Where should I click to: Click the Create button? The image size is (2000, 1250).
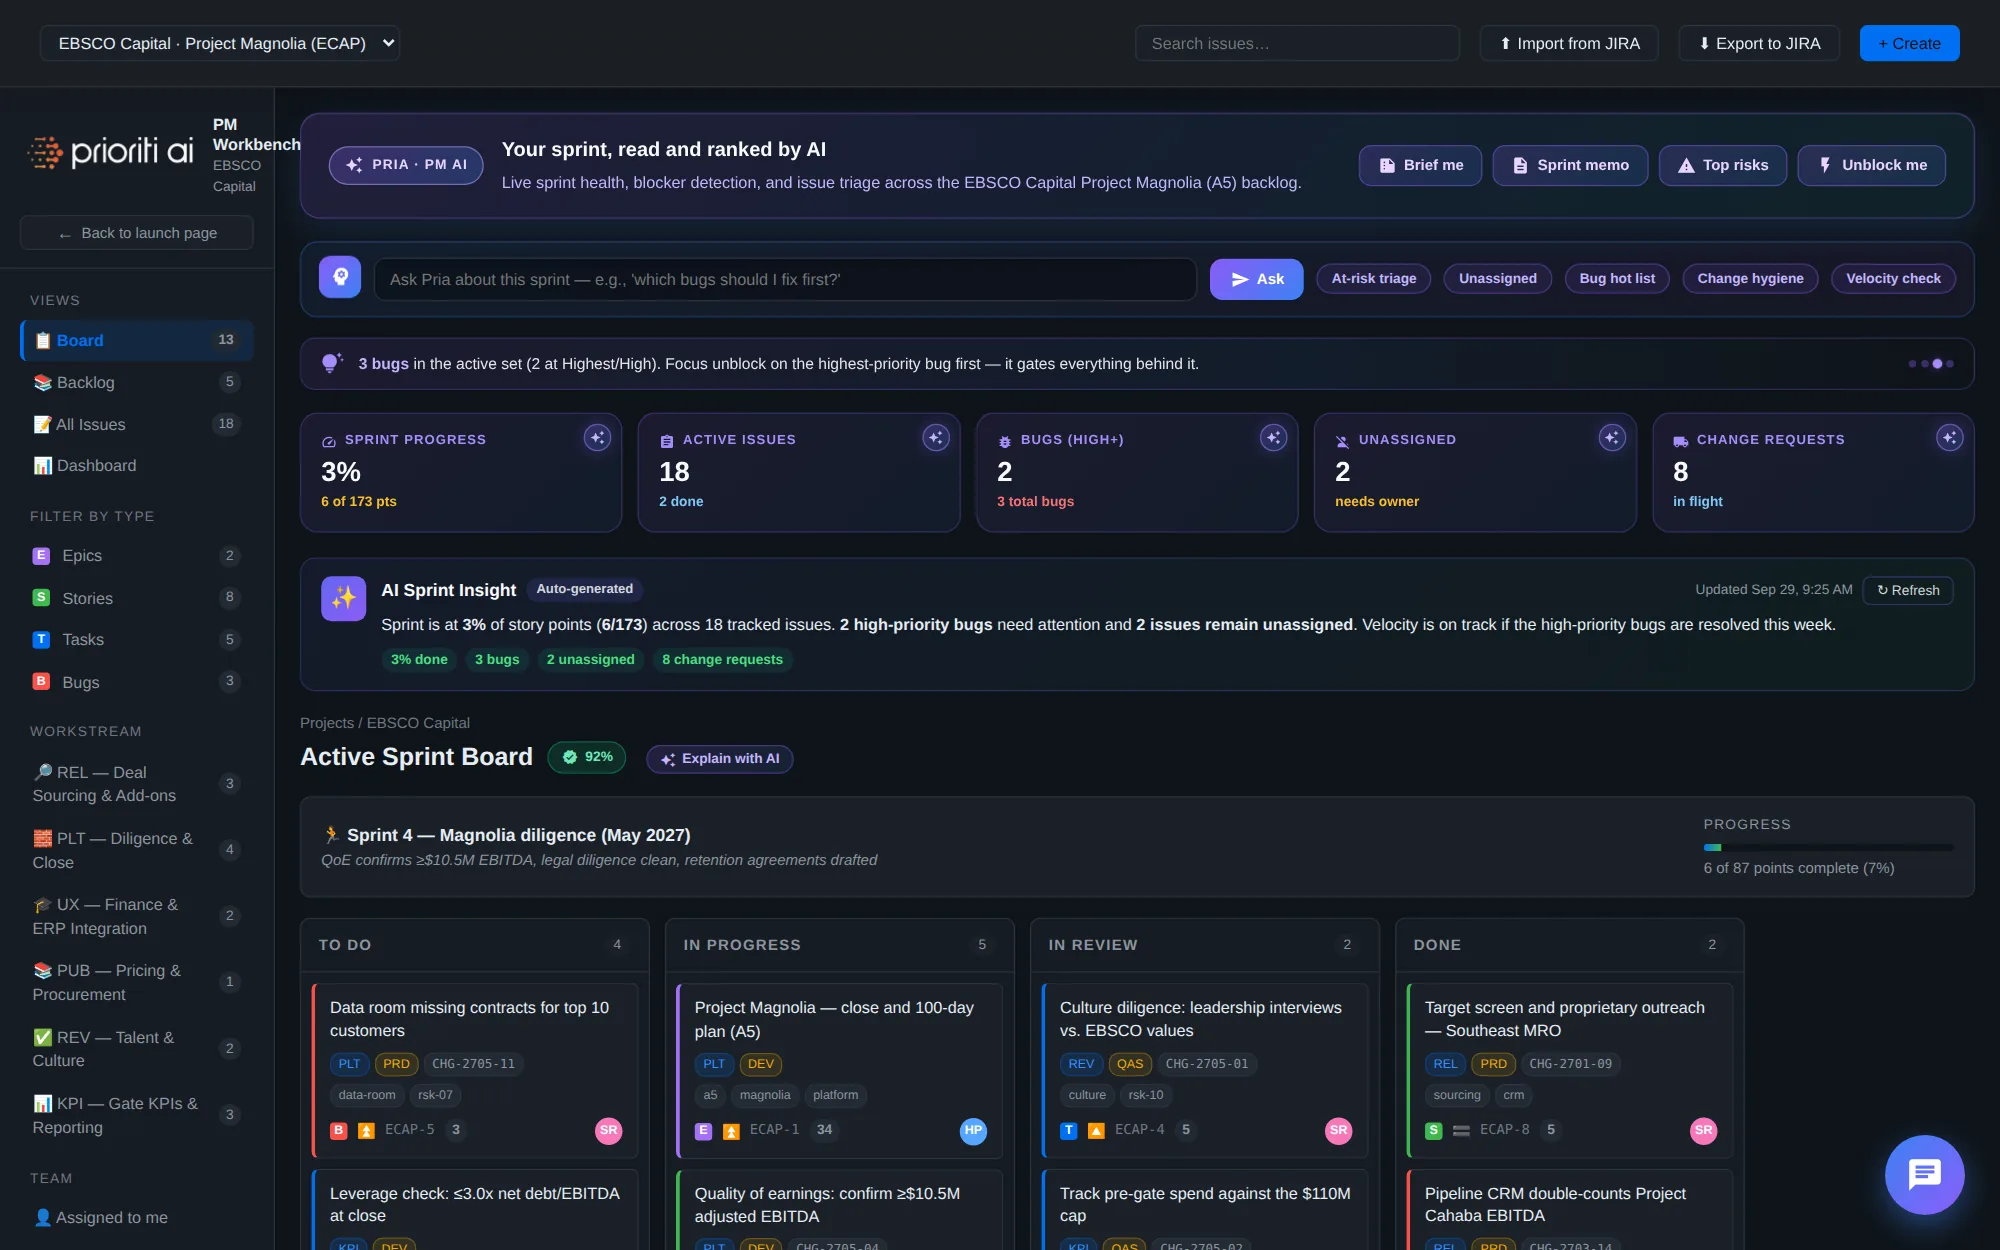click(1909, 43)
